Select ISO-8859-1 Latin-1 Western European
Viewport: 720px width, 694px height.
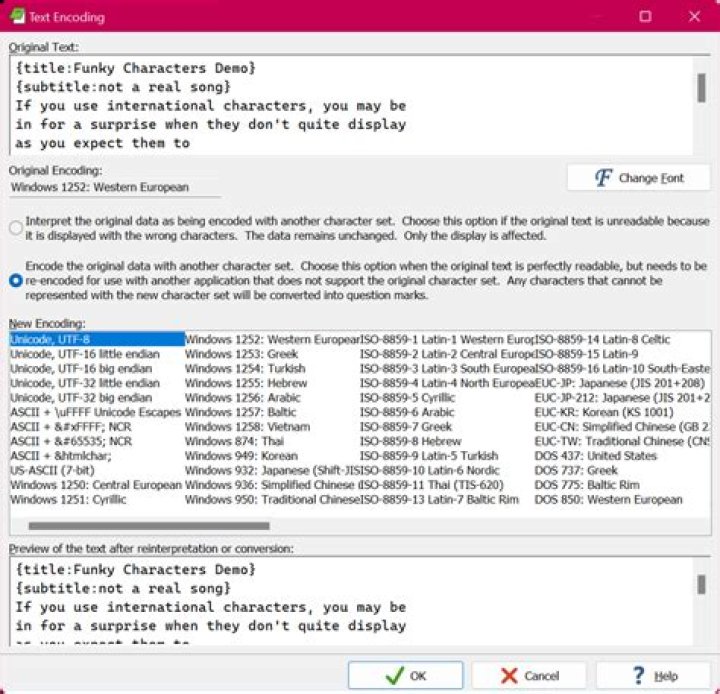[x=447, y=339]
